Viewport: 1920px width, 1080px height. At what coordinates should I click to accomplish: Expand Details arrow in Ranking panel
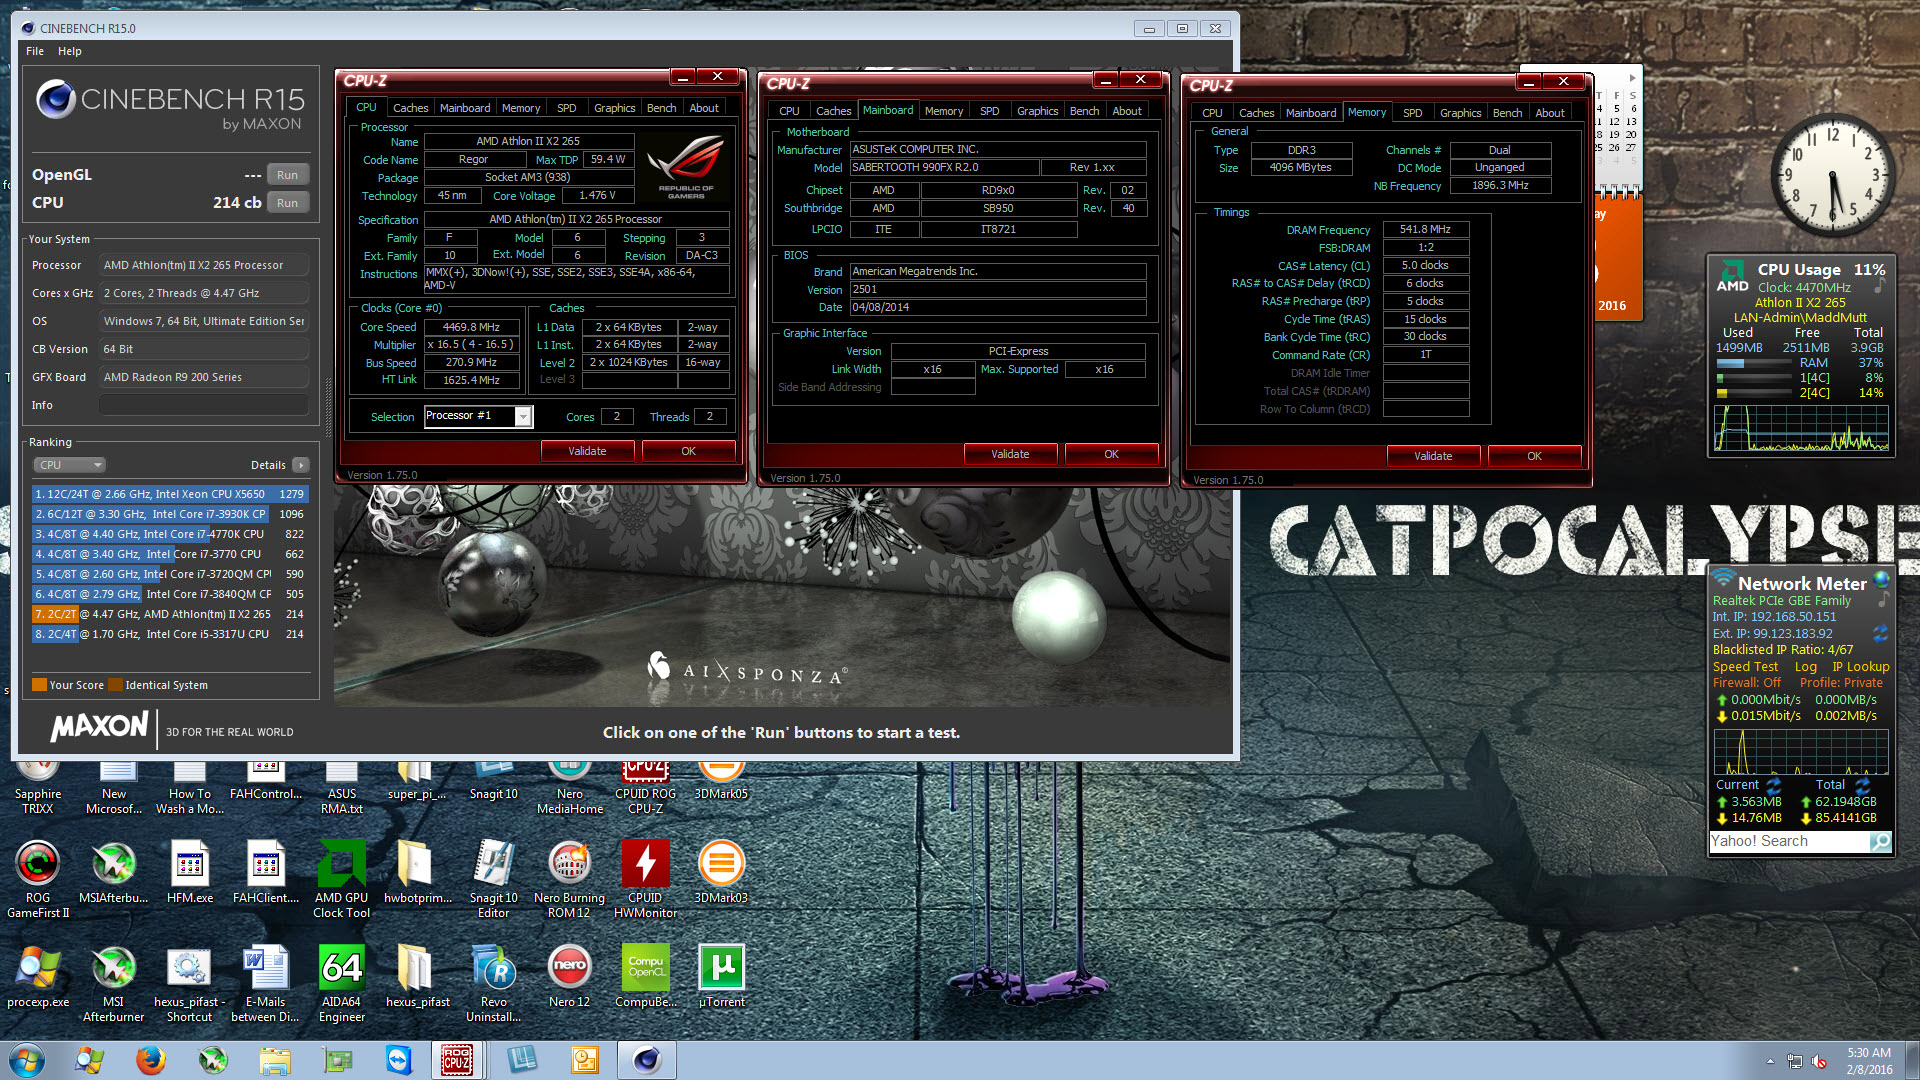(x=301, y=465)
